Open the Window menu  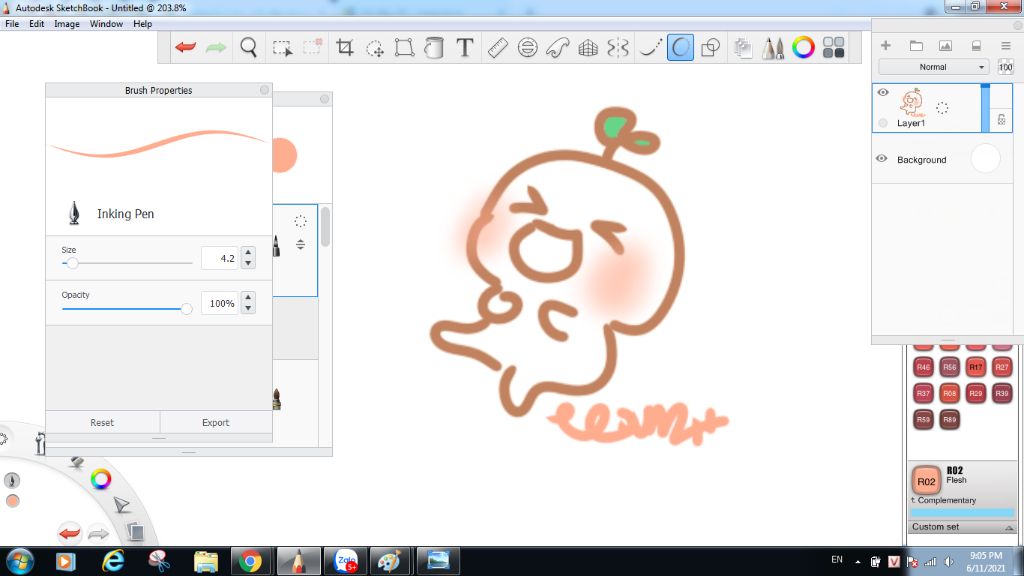click(x=106, y=24)
